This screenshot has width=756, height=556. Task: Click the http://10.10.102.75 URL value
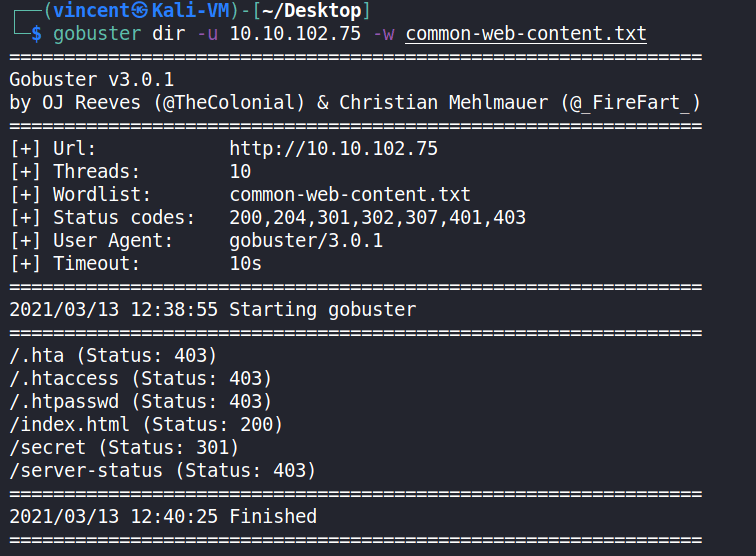[333, 149]
